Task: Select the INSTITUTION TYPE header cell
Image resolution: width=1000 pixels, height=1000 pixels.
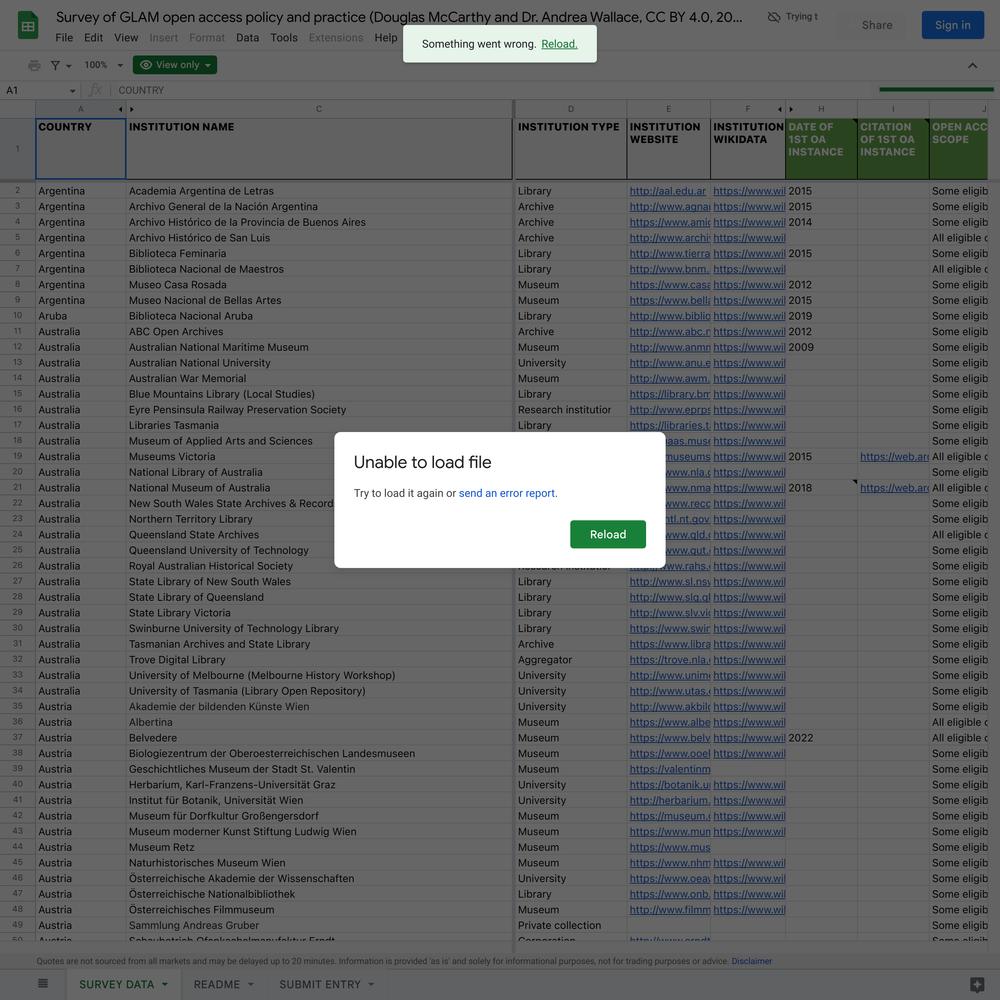Action: coord(571,149)
